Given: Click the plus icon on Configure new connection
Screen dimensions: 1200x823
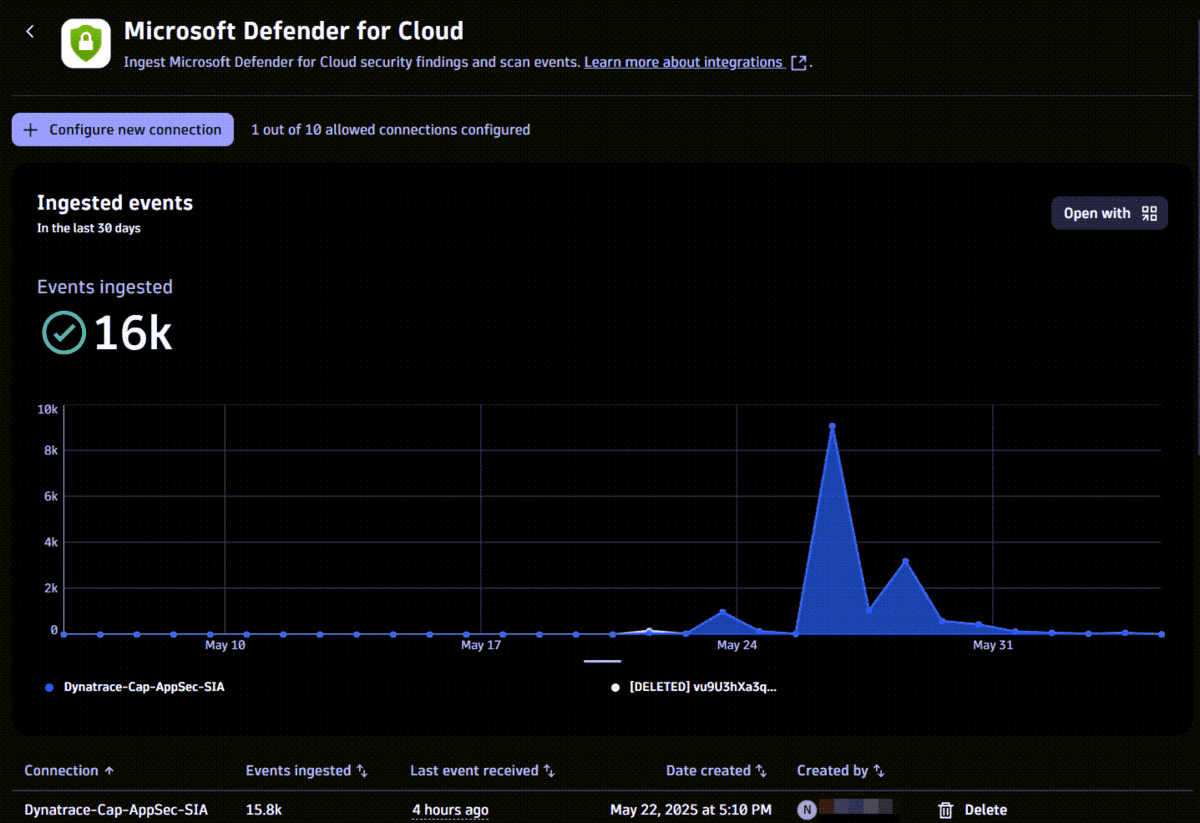Looking at the screenshot, I should click(30, 129).
